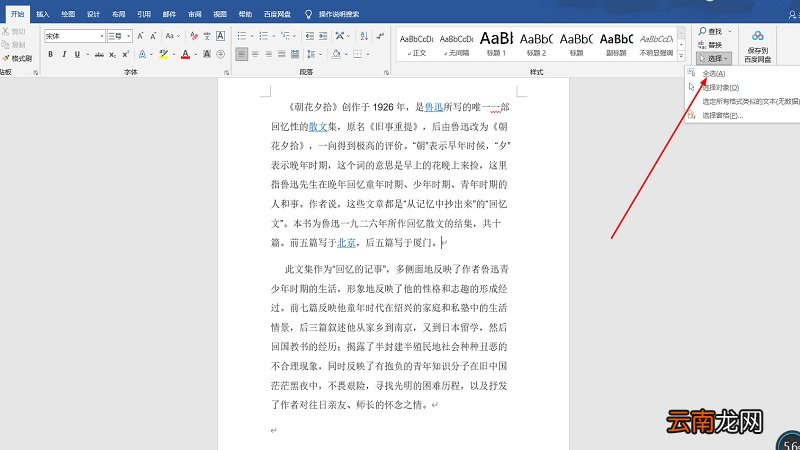Click the character border icon
800x450 pixels.
click(220, 36)
